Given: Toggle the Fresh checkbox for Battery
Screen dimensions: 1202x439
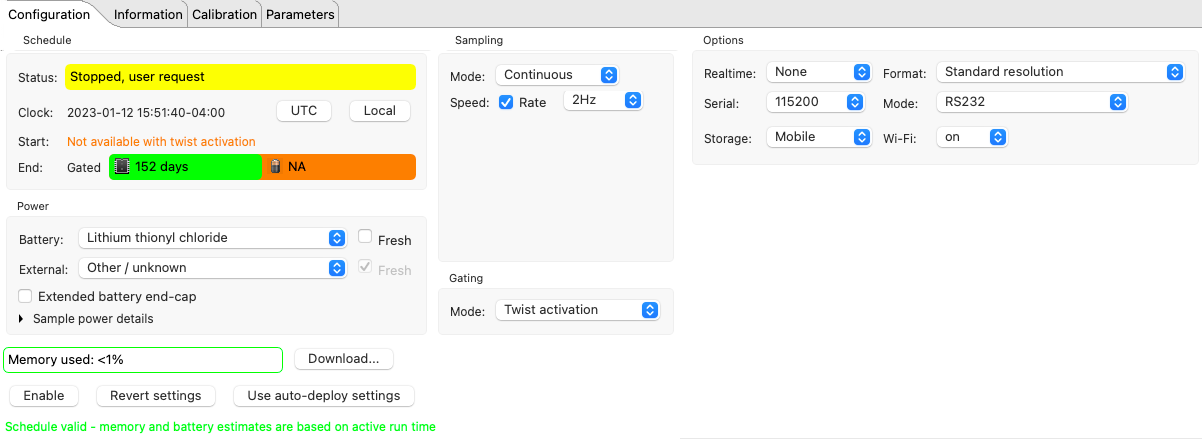Looking at the screenshot, I should click(366, 238).
